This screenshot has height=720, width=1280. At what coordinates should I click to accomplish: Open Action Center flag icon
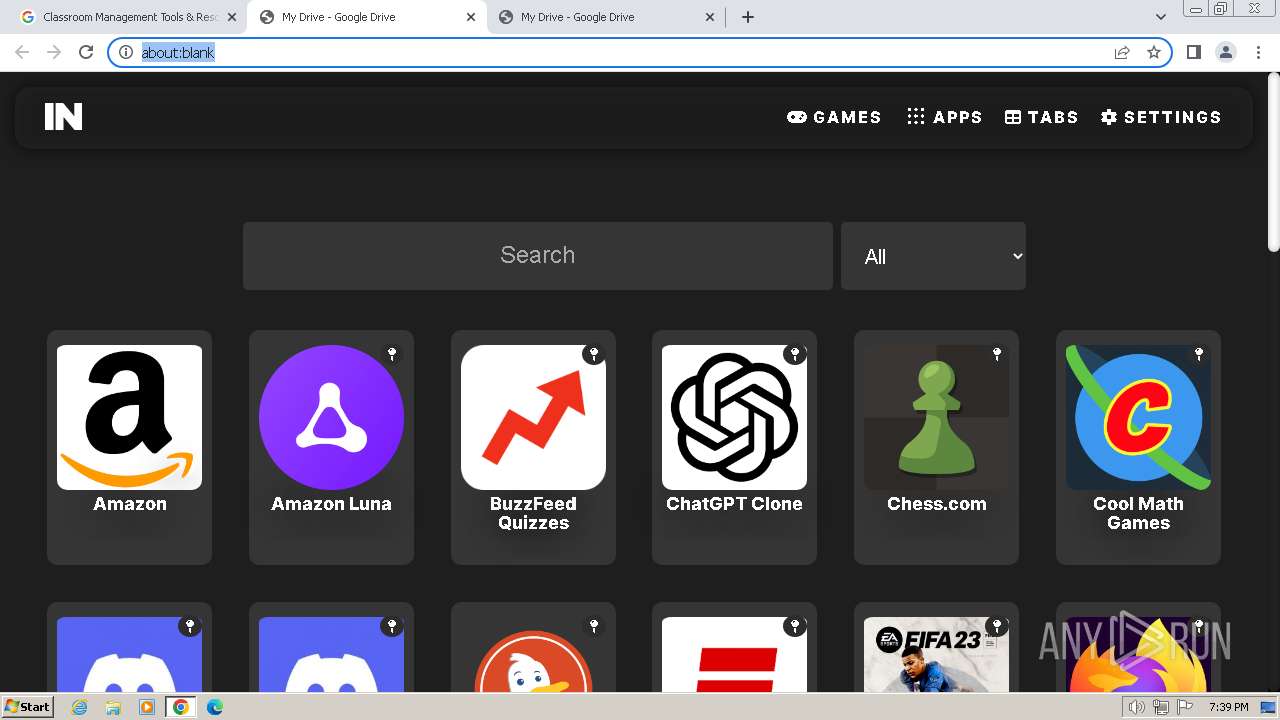pyautogui.click(x=1185, y=707)
